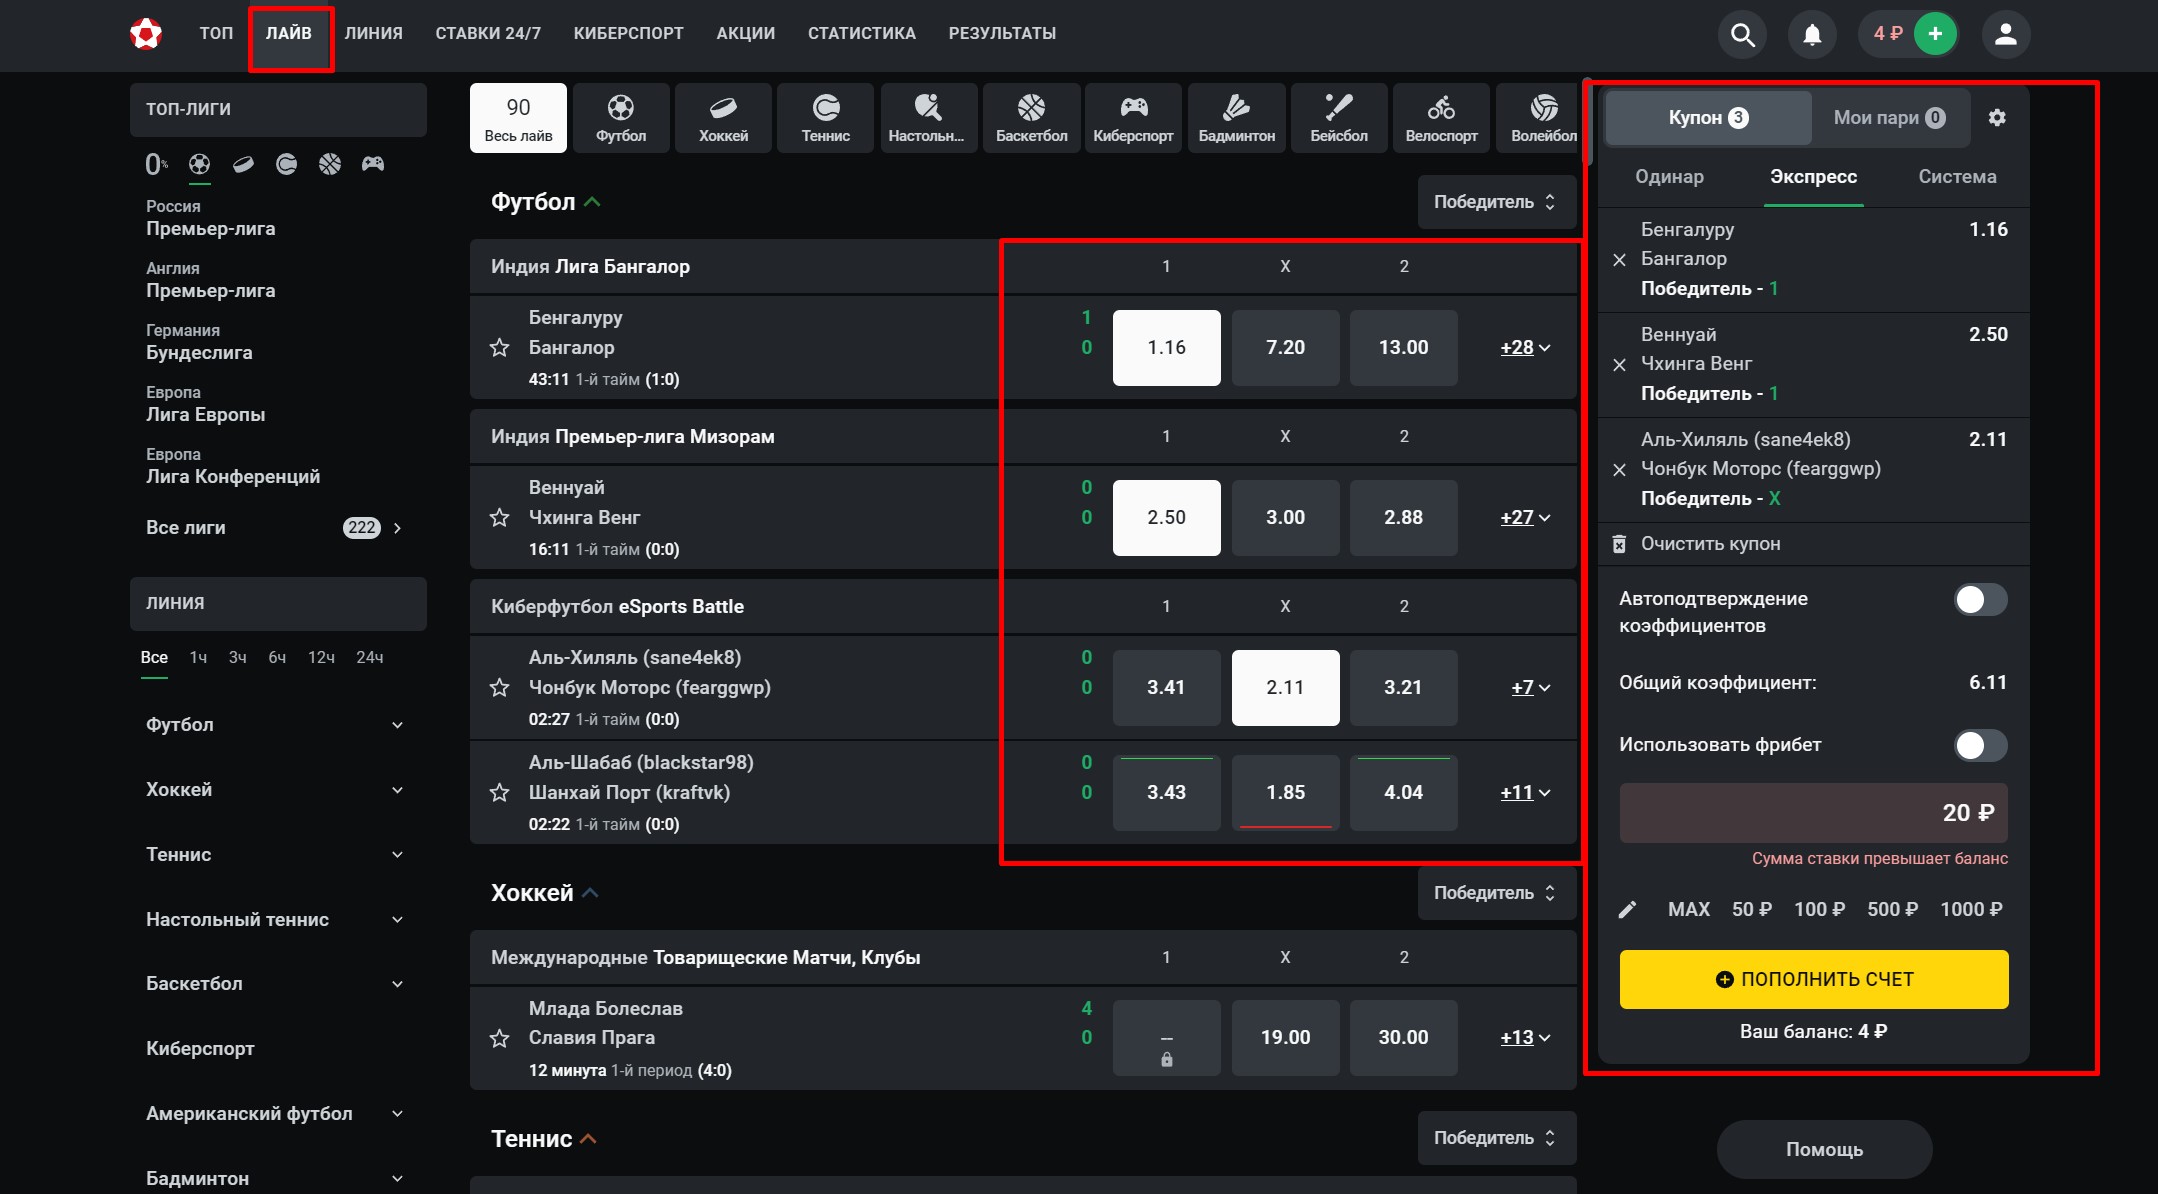Click Очистить купон link
Screen dimensions: 2158x1194
[x=1710, y=544]
